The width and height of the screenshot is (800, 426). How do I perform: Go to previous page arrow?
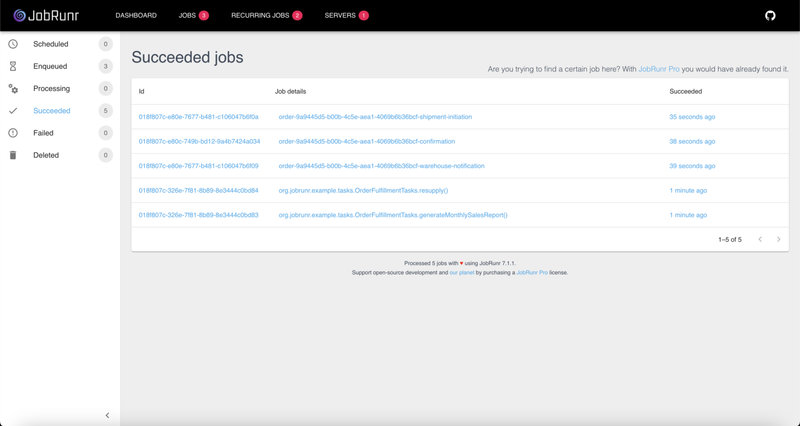pos(760,239)
